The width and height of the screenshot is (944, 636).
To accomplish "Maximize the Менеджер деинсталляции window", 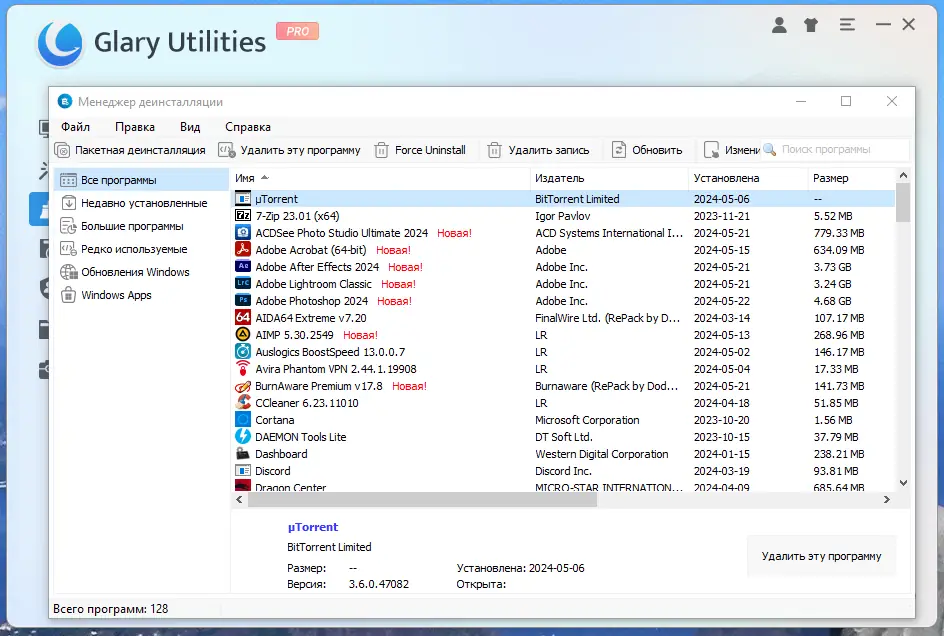I will click(846, 101).
